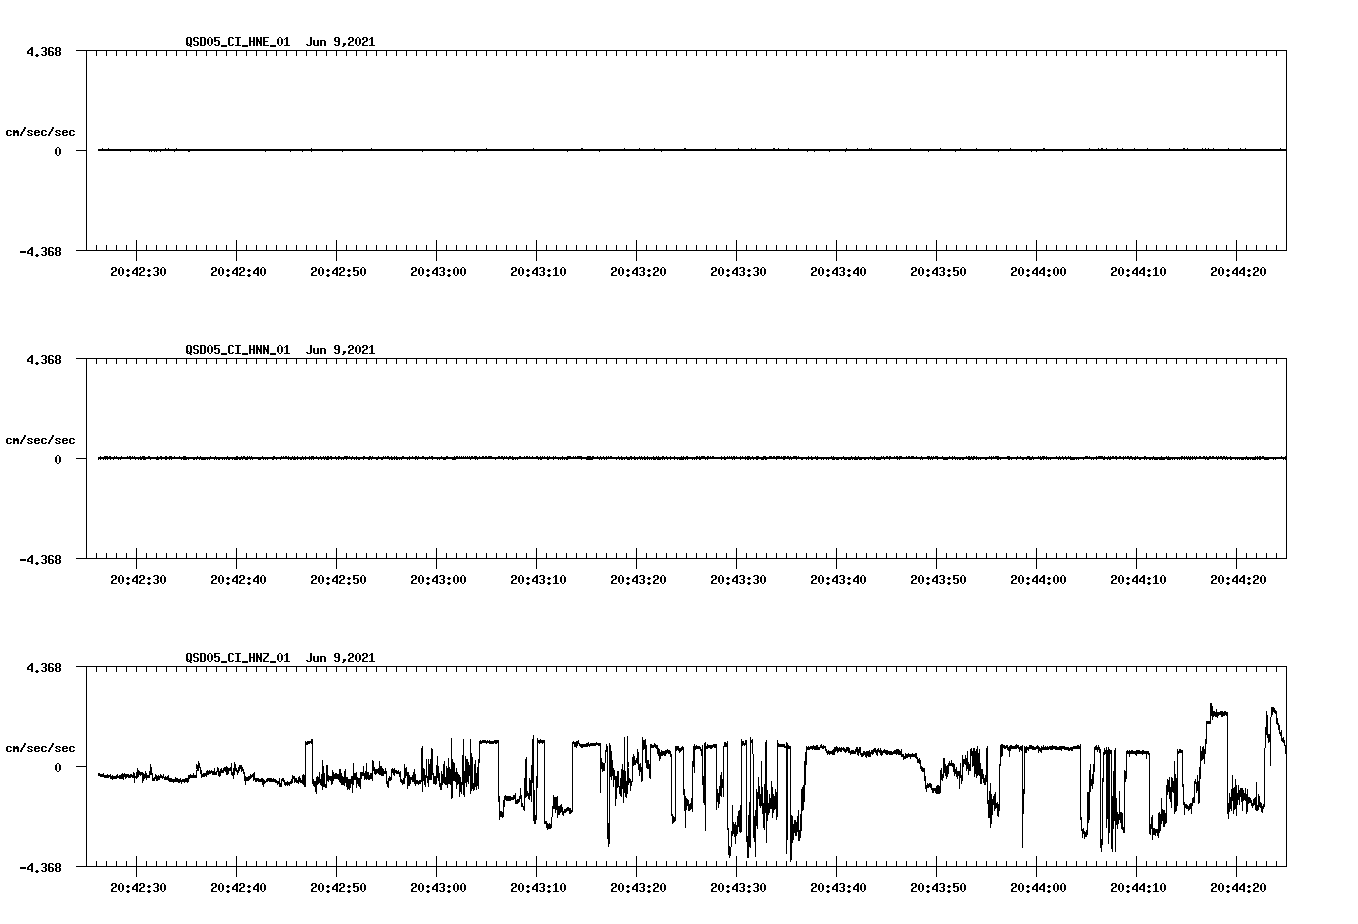The width and height of the screenshot is (1358, 924).
Task: Click the 20:42:50 time label under HNZ plot
Action: pos(338,888)
